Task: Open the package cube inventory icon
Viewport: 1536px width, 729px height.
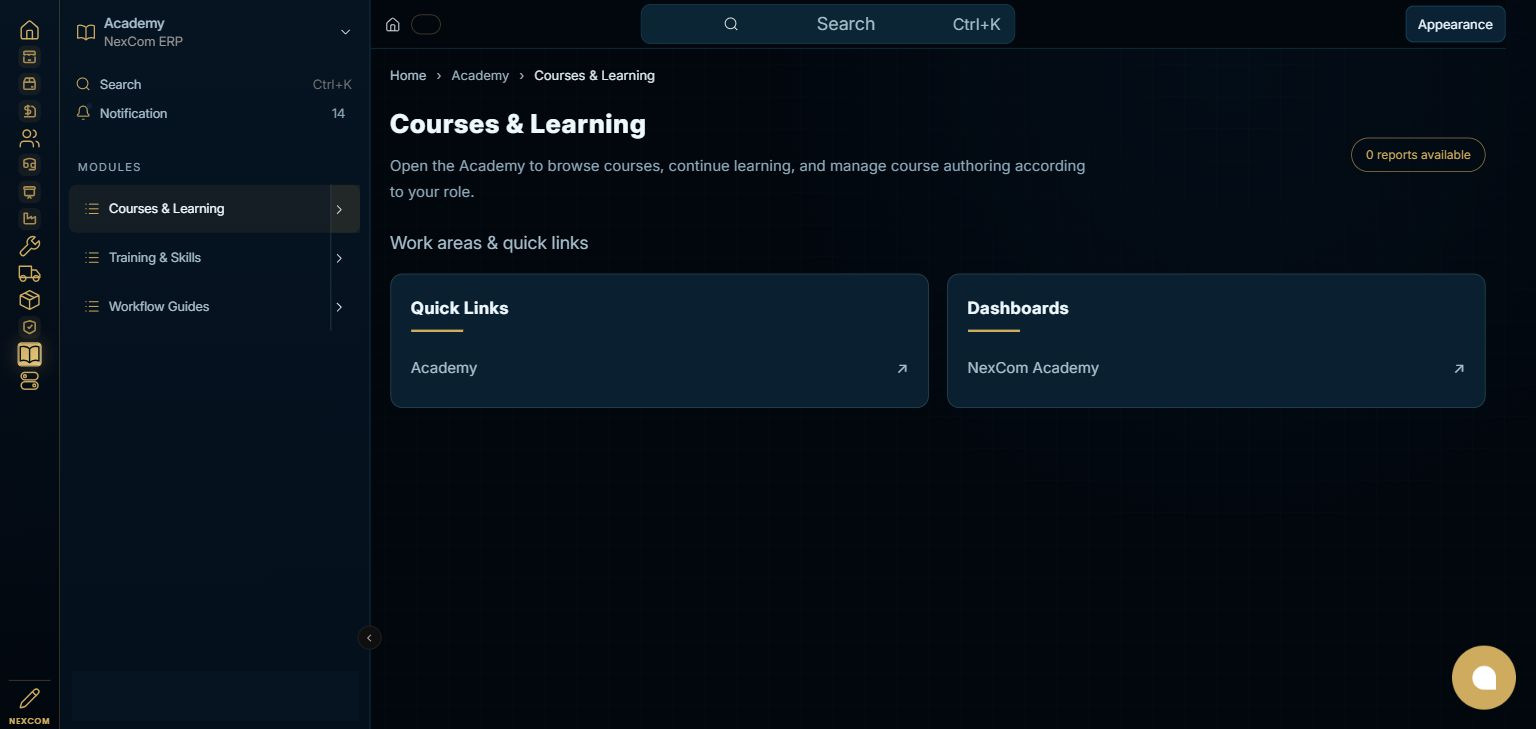Action: tap(29, 300)
